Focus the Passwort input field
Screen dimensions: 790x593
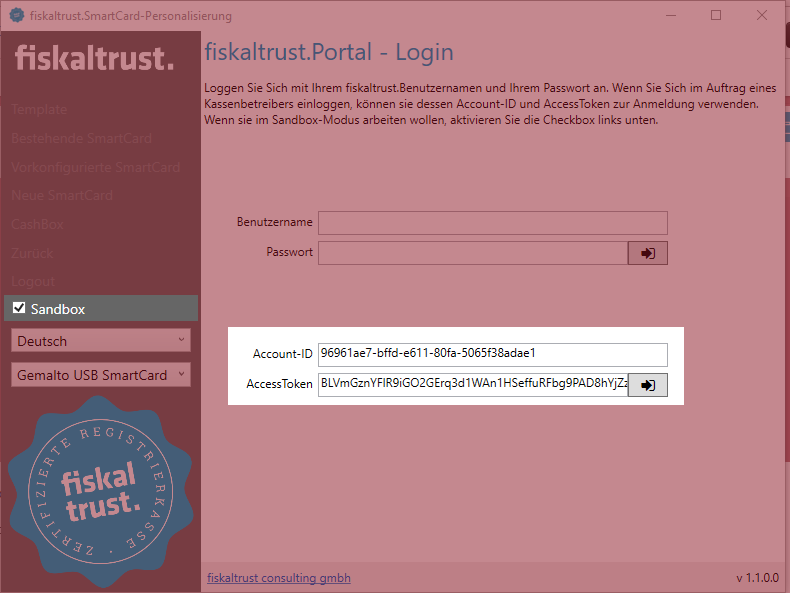[473, 253]
